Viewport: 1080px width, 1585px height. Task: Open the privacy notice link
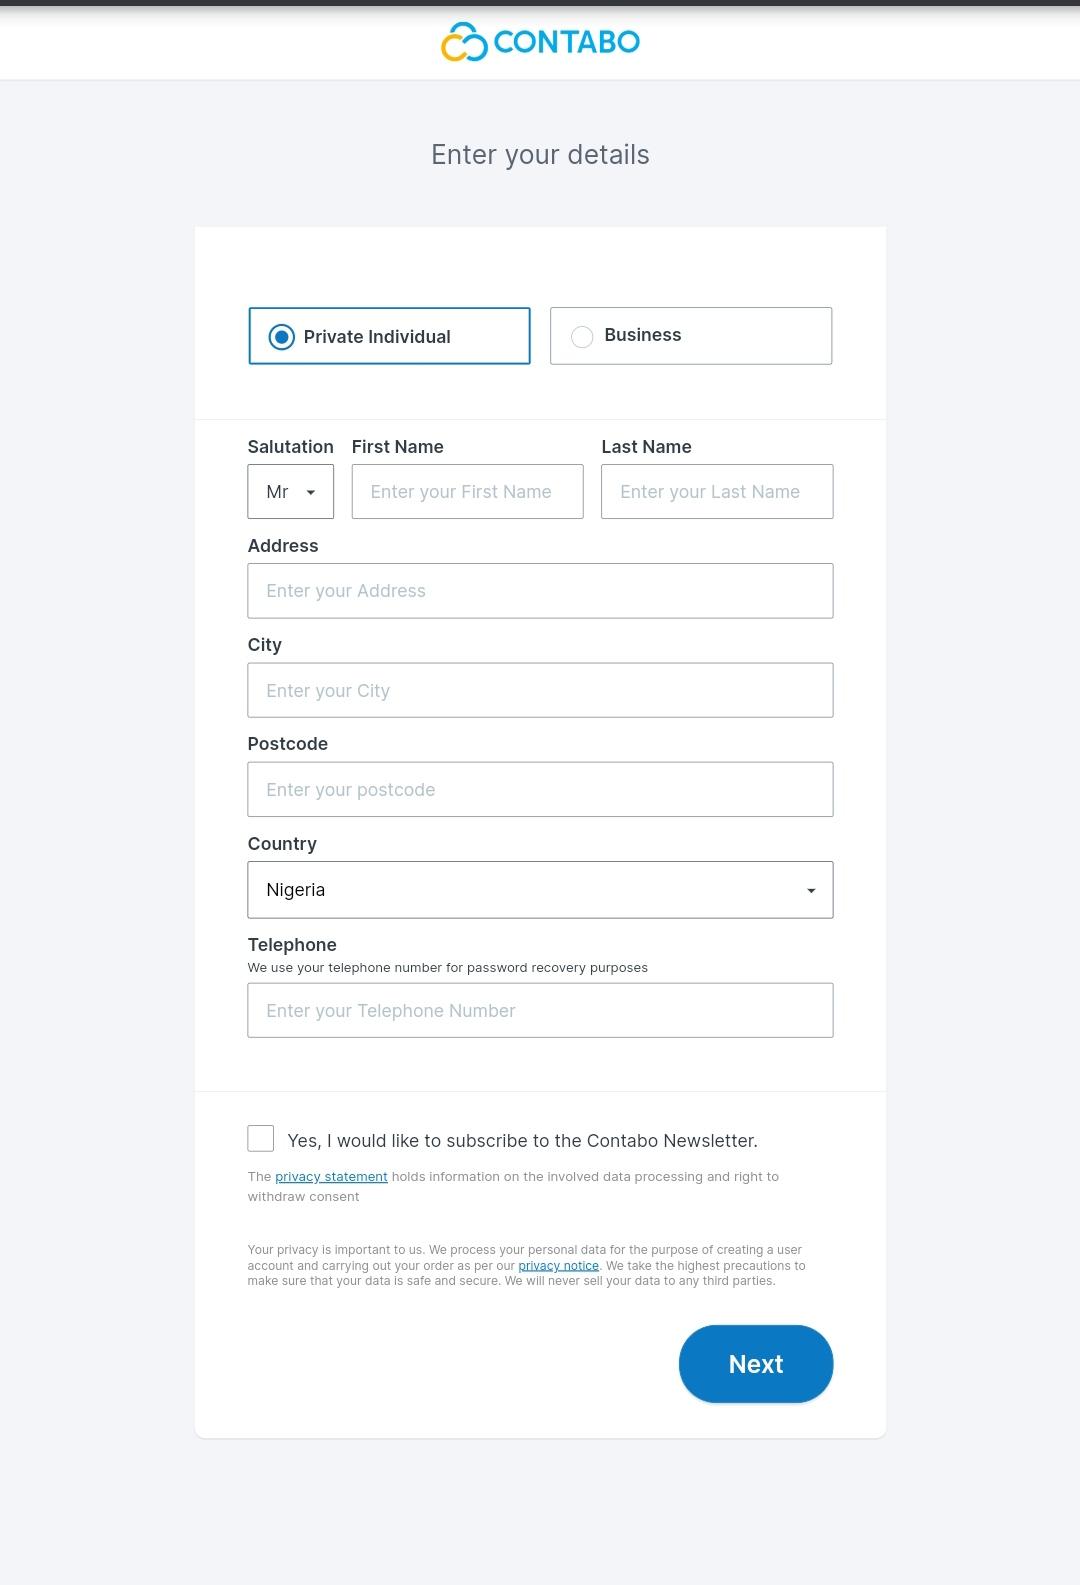558,1266
